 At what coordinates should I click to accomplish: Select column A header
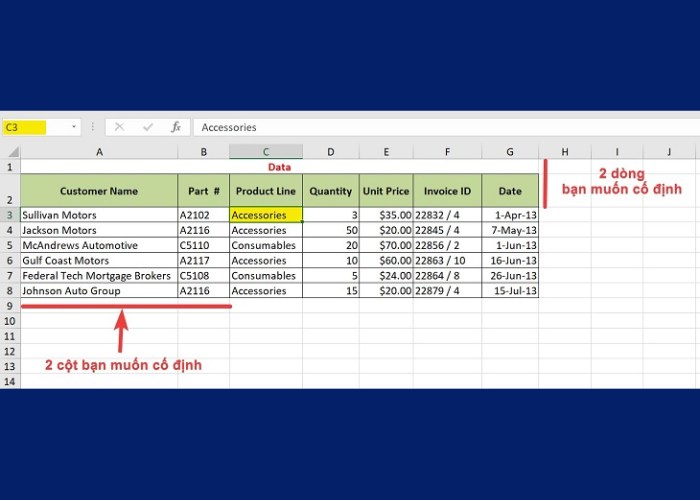pyautogui.click(x=99, y=151)
